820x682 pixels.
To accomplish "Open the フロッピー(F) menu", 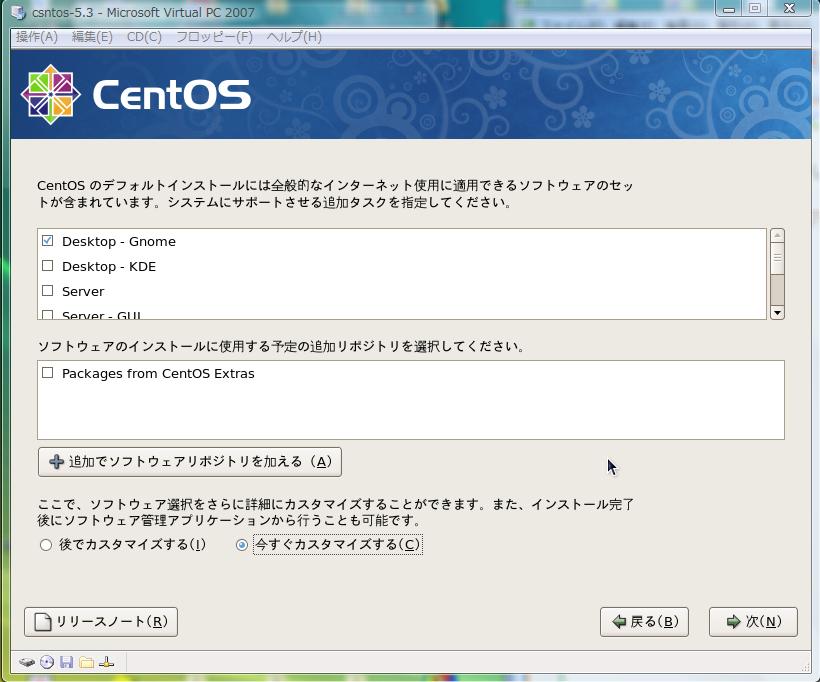I will point(214,37).
